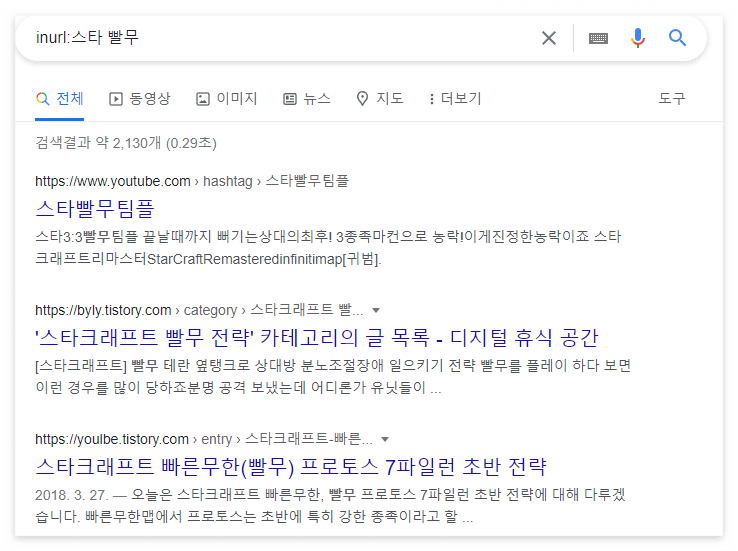738x551 pixels.
Task: Select the 전체 results tab
Action: [x=60, y=99]
